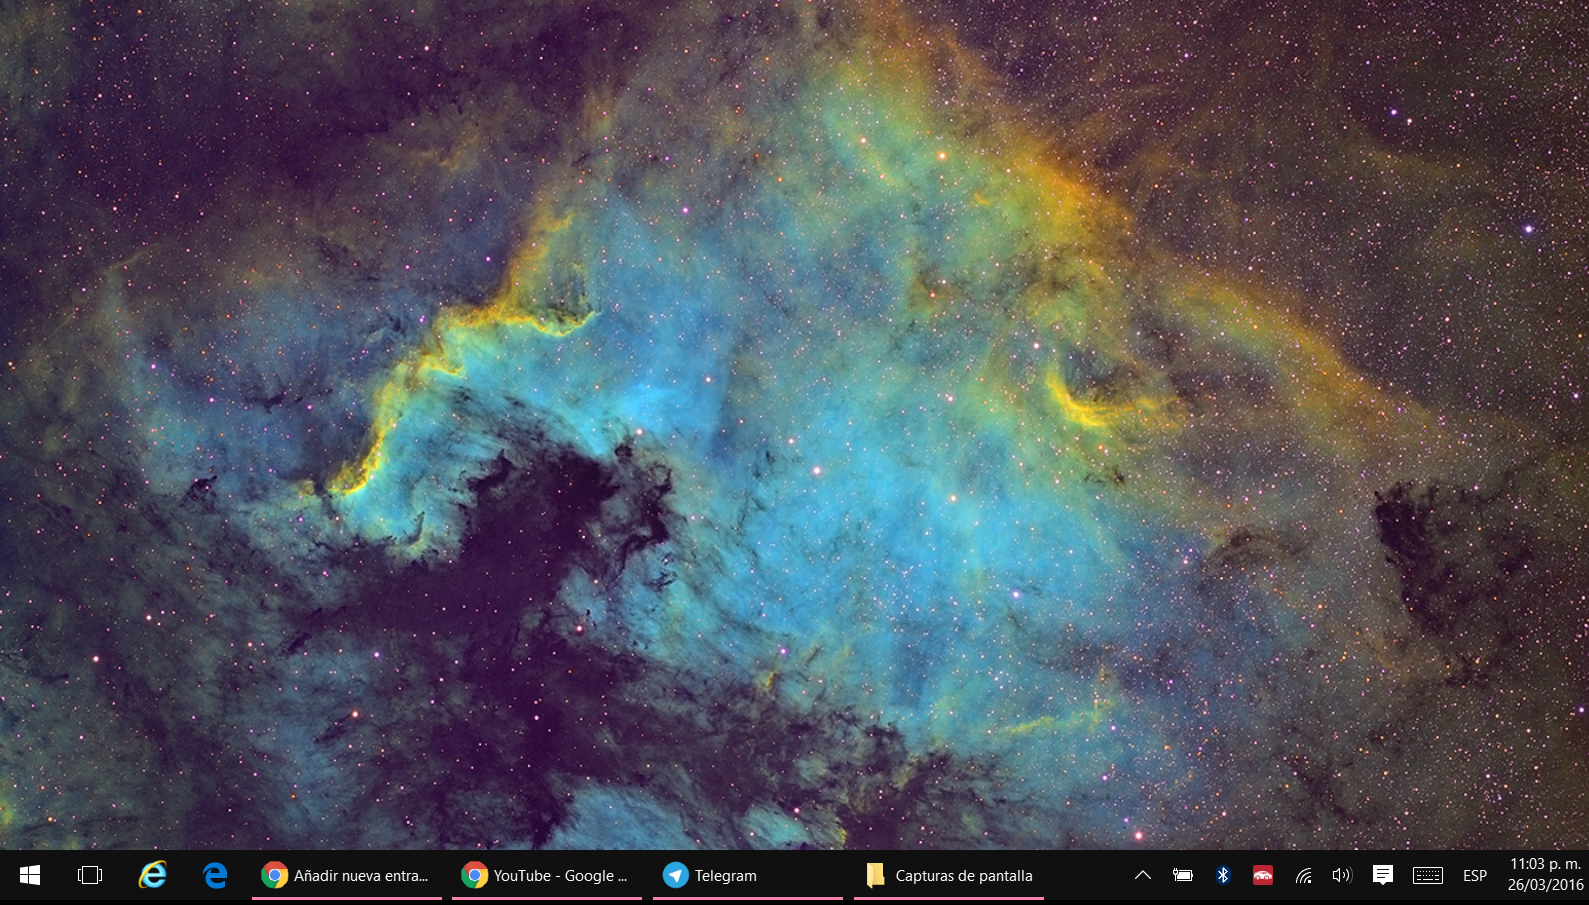Switch to the 'Añadir nueva entra...' Chrome window
Viewport: 1589px width, 905px height.
(x=346, y=876)
